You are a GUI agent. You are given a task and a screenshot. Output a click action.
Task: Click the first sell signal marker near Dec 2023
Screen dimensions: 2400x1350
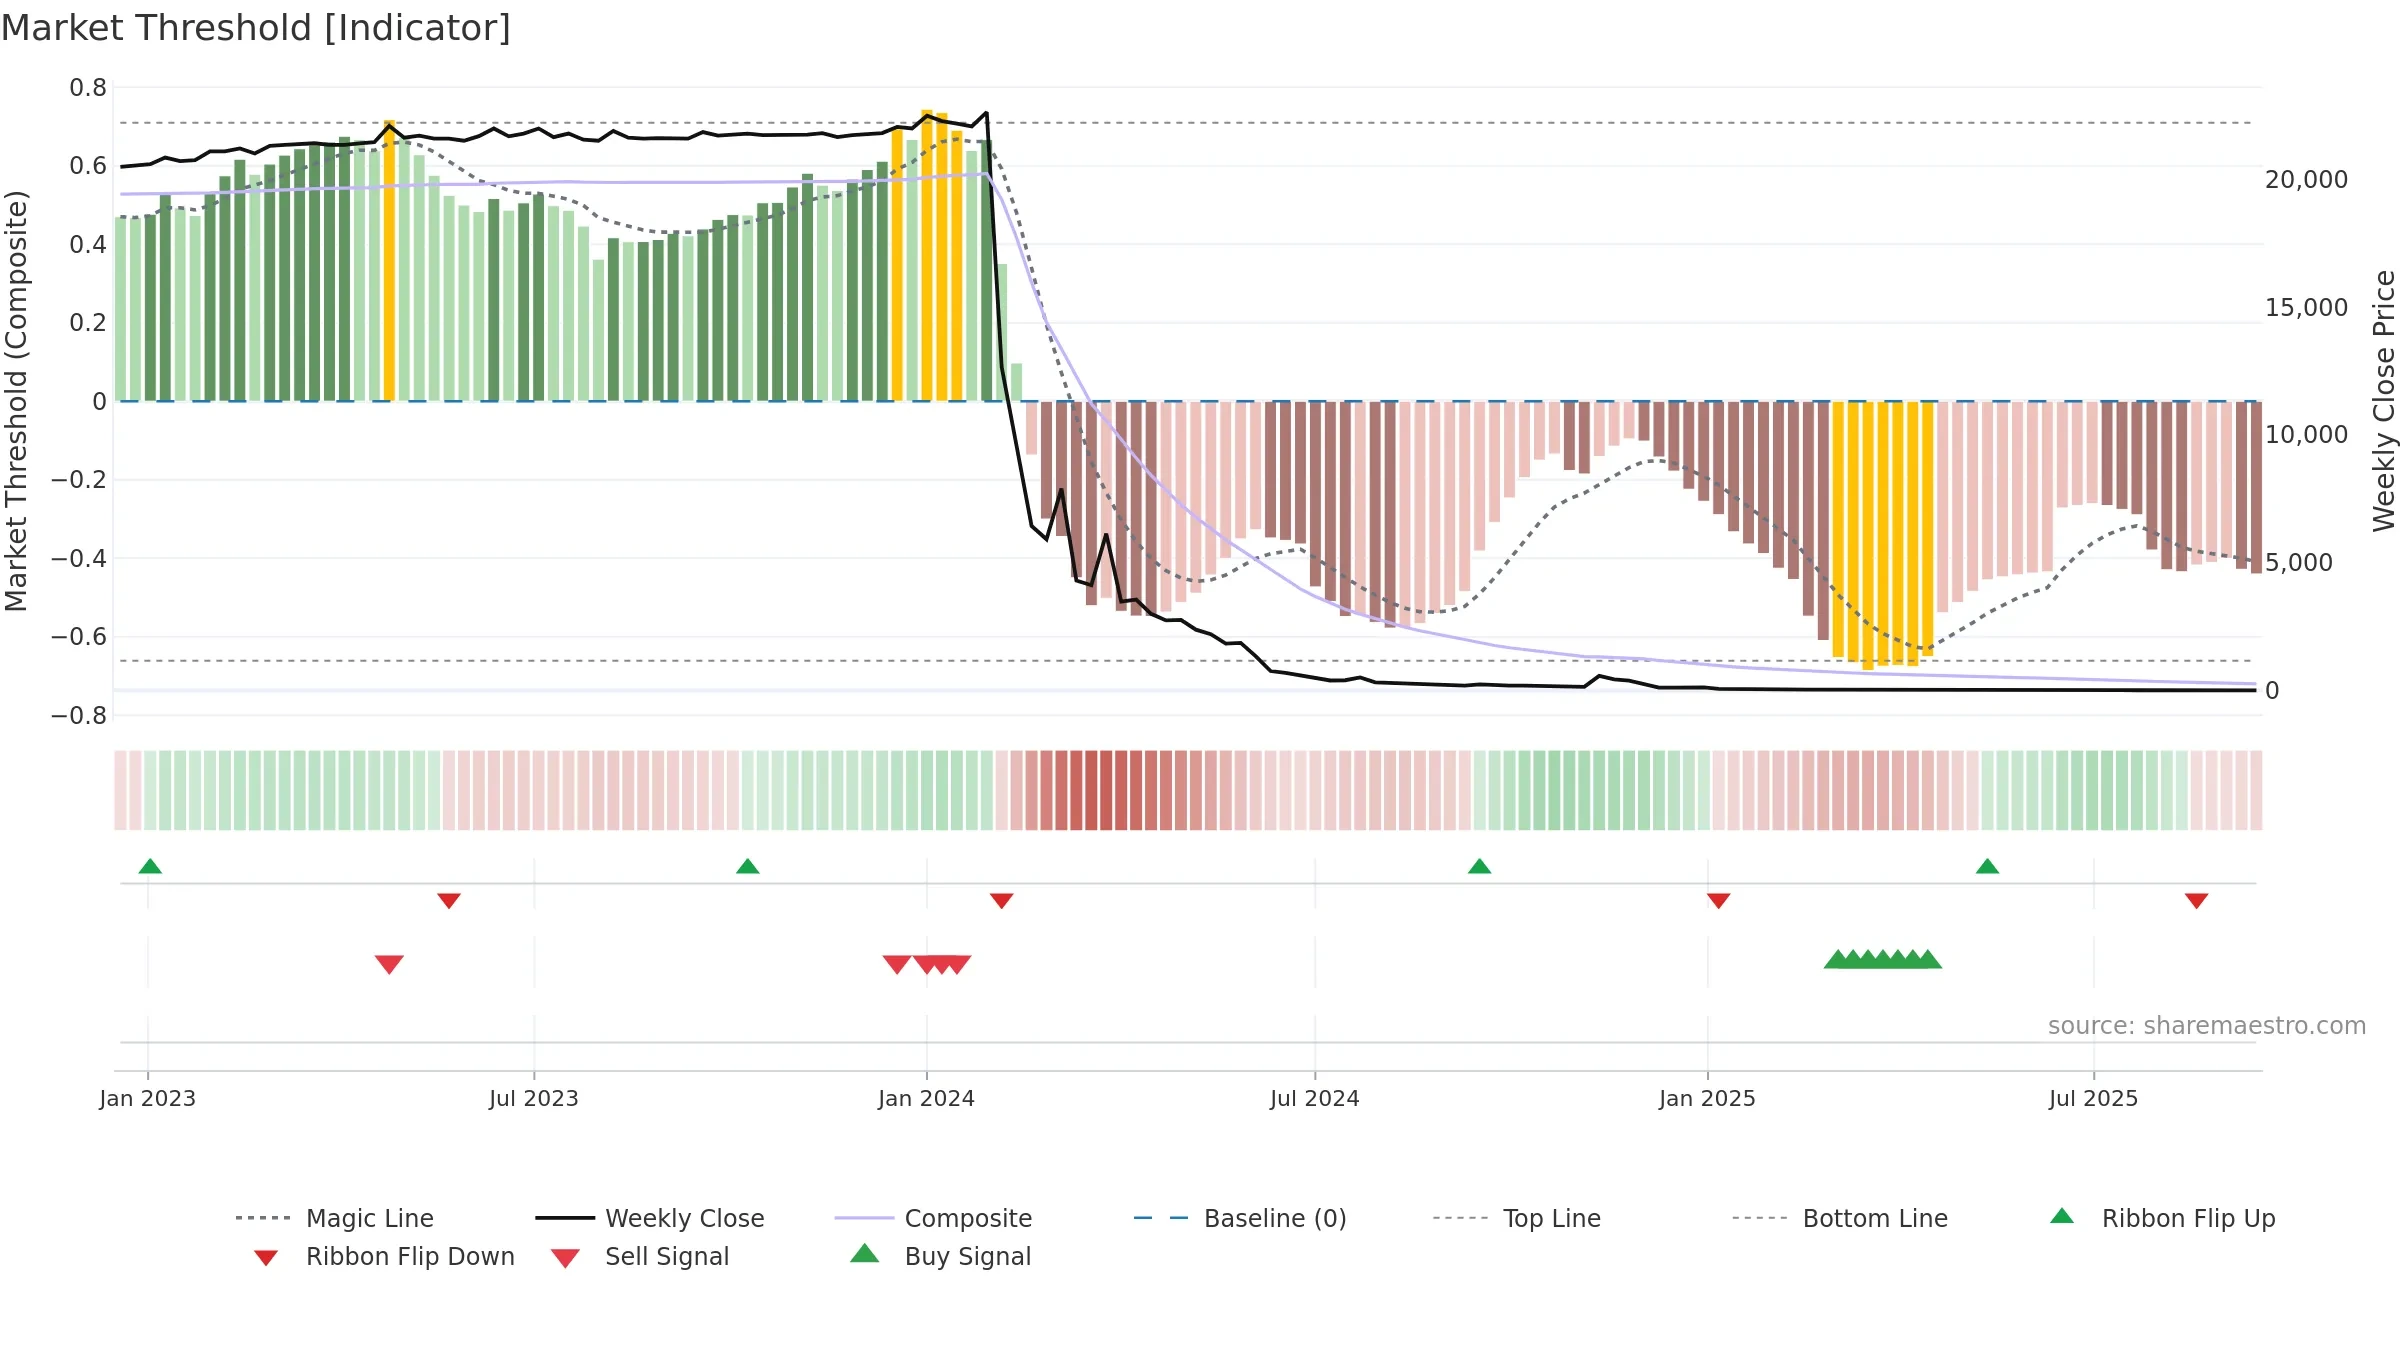897,964
